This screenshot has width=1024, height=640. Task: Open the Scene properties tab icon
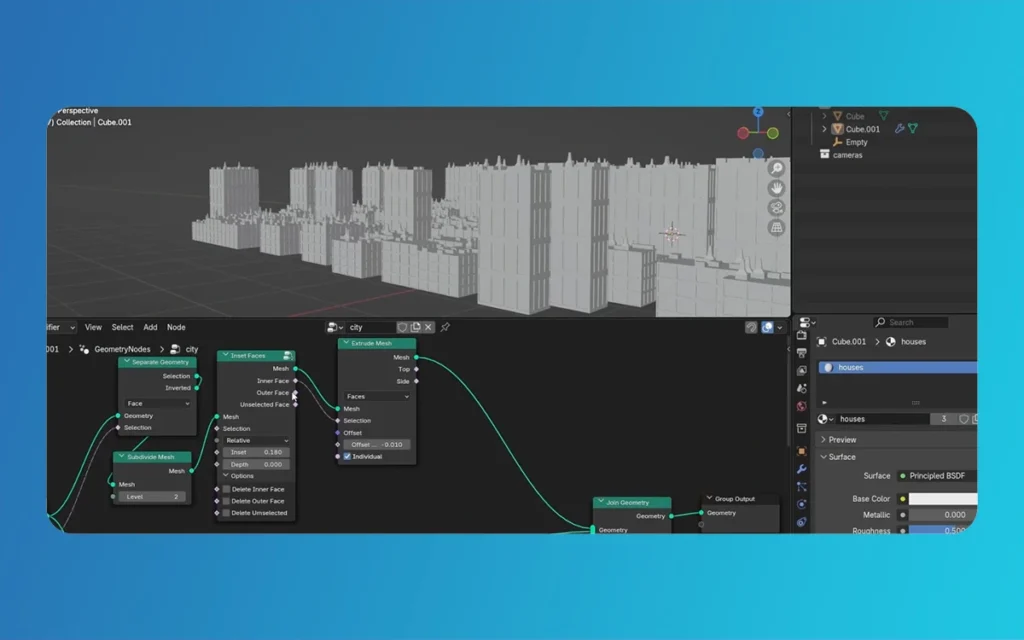pos(802,388)
